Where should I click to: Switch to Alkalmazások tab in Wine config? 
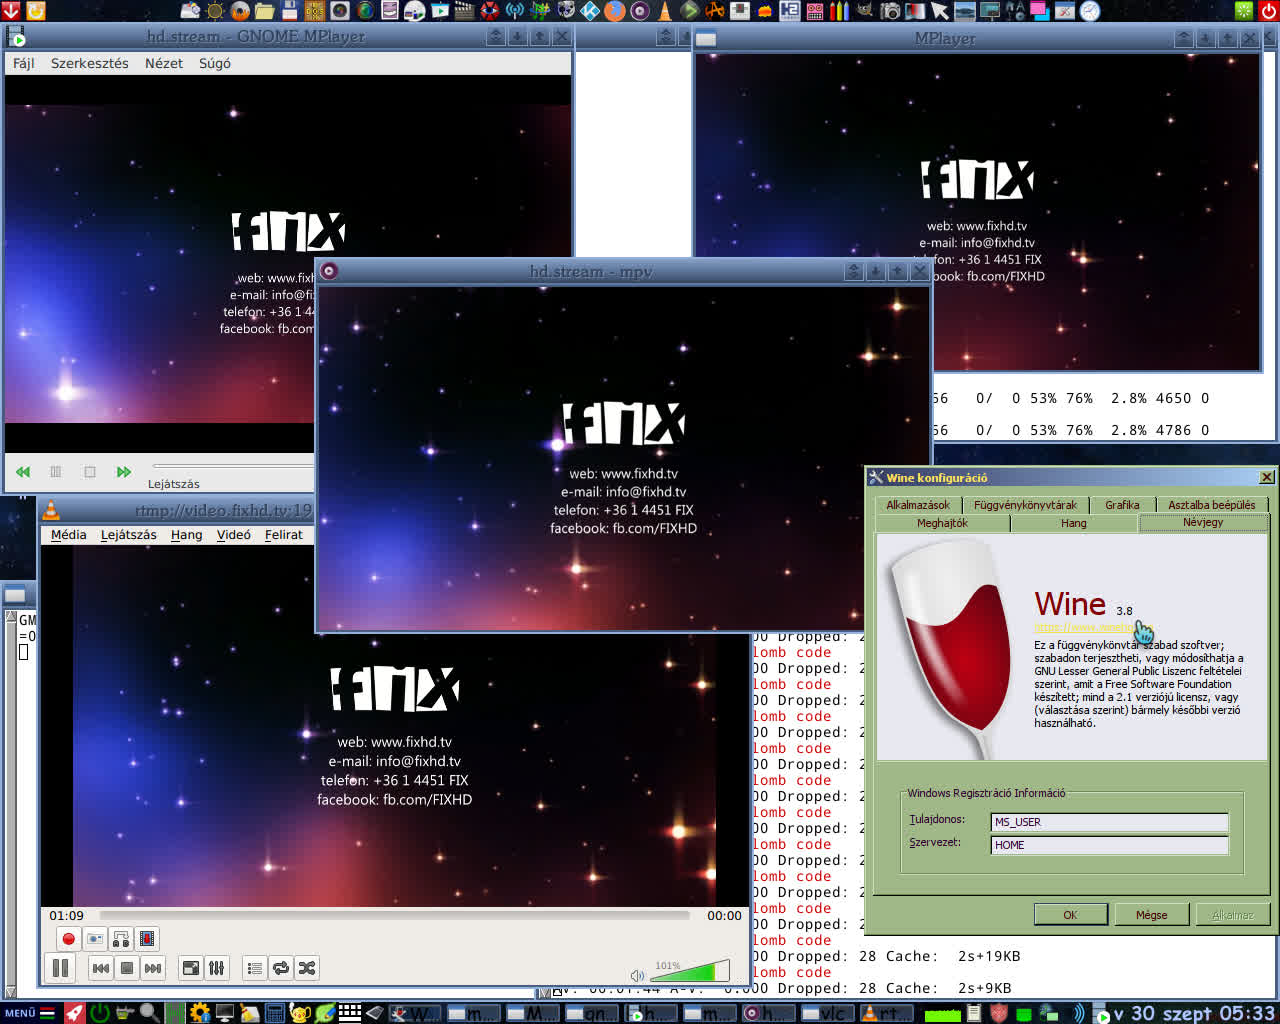(918, 505)
